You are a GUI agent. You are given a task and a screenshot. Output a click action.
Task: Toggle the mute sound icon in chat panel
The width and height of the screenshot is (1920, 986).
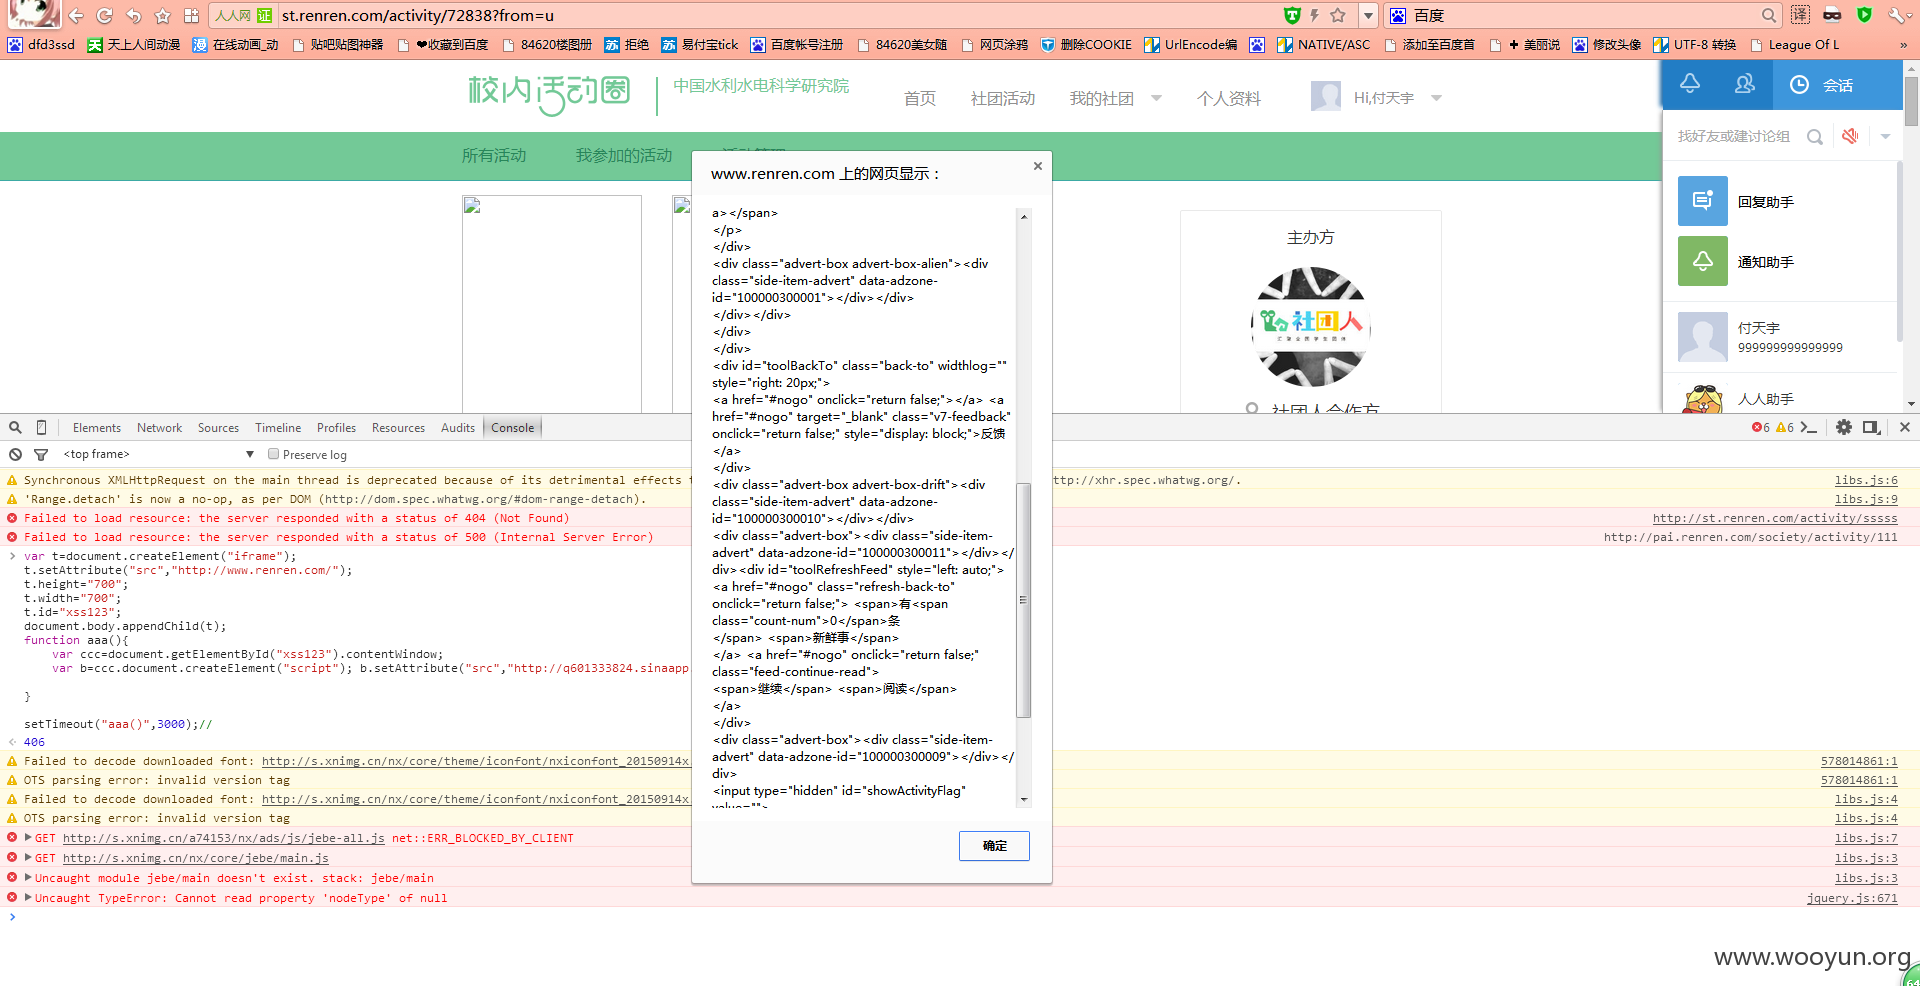[1850, 136]
